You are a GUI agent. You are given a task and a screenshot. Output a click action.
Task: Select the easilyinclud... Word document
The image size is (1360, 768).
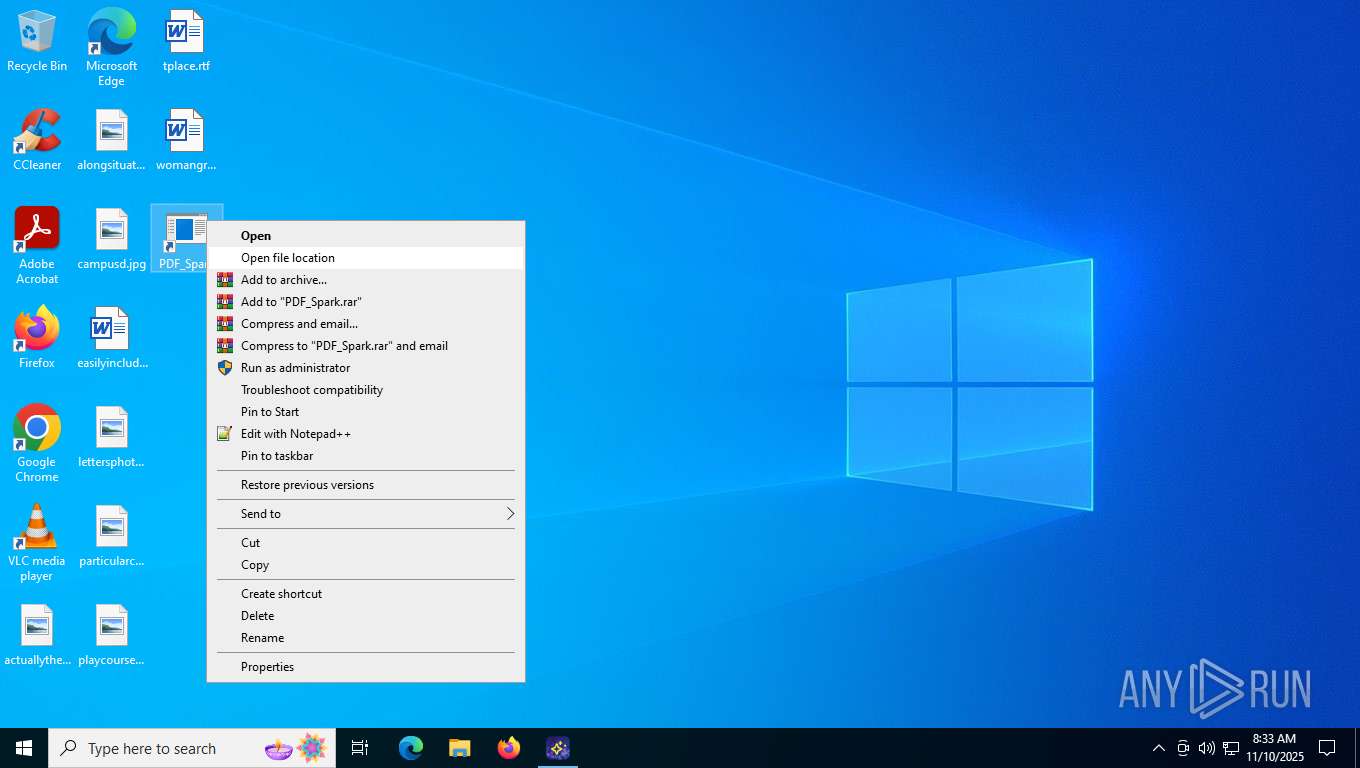point(111,338)
